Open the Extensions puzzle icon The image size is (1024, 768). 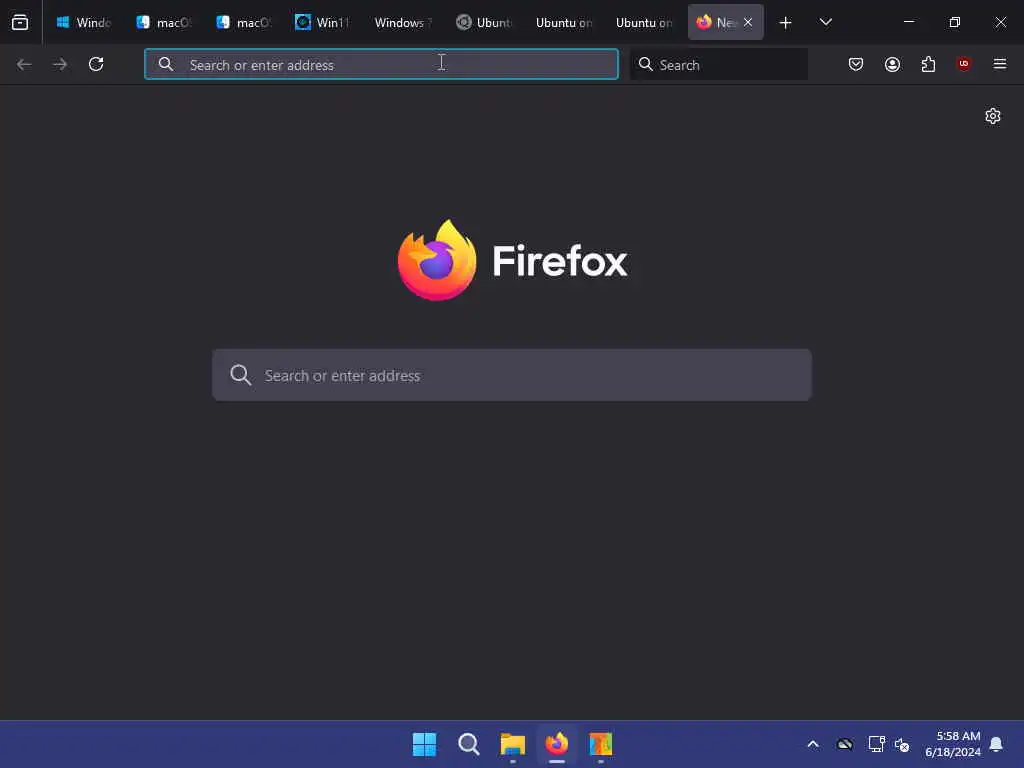(x=928, y=64)
